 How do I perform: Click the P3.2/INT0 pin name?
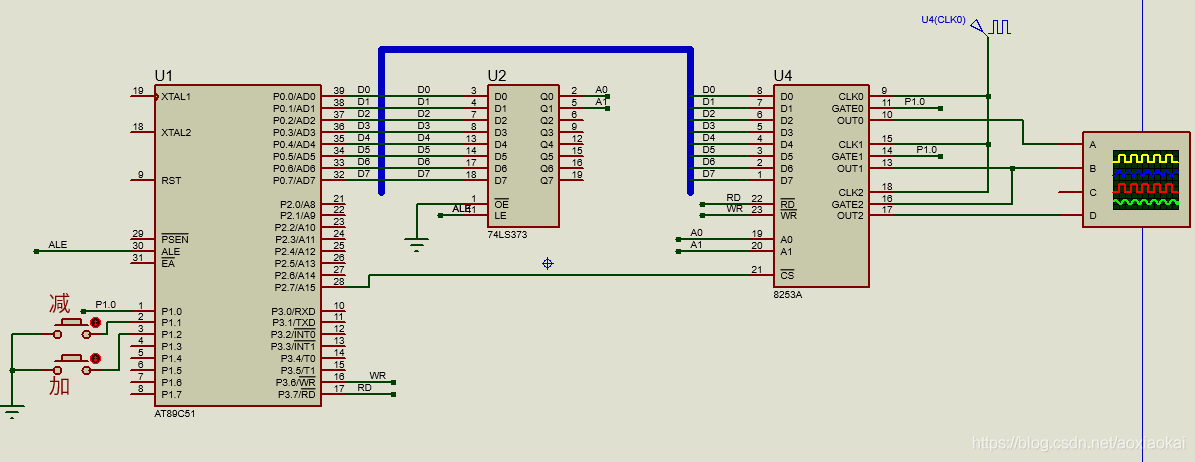coord(293,335)
